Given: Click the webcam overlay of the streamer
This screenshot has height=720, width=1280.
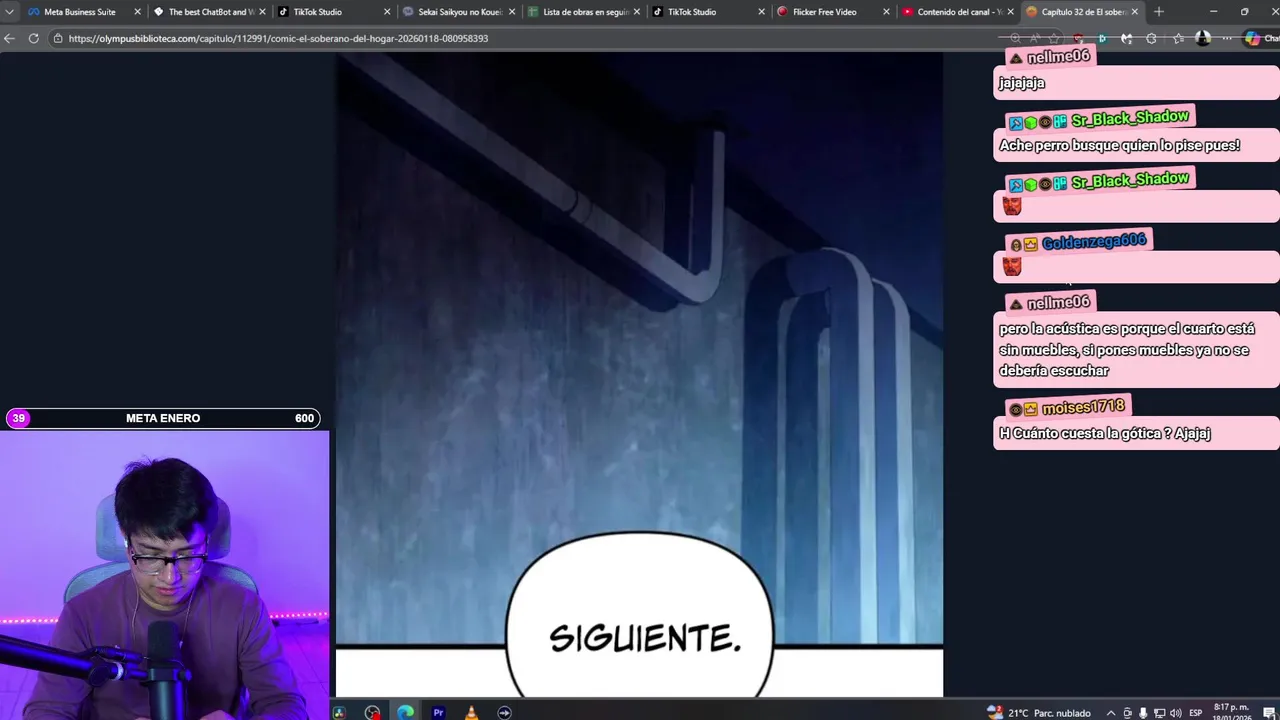Looking at the screenshot, I should click(x=164, y=575).
